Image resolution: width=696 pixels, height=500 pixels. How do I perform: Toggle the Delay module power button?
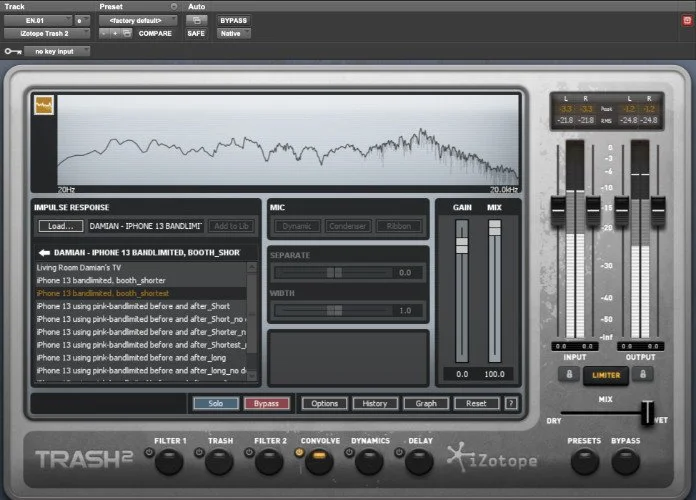(399, 453)
